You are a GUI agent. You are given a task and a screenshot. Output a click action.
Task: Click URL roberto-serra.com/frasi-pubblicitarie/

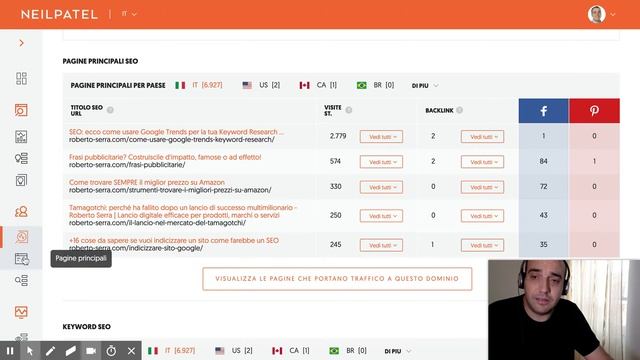[x=127, y=165]
